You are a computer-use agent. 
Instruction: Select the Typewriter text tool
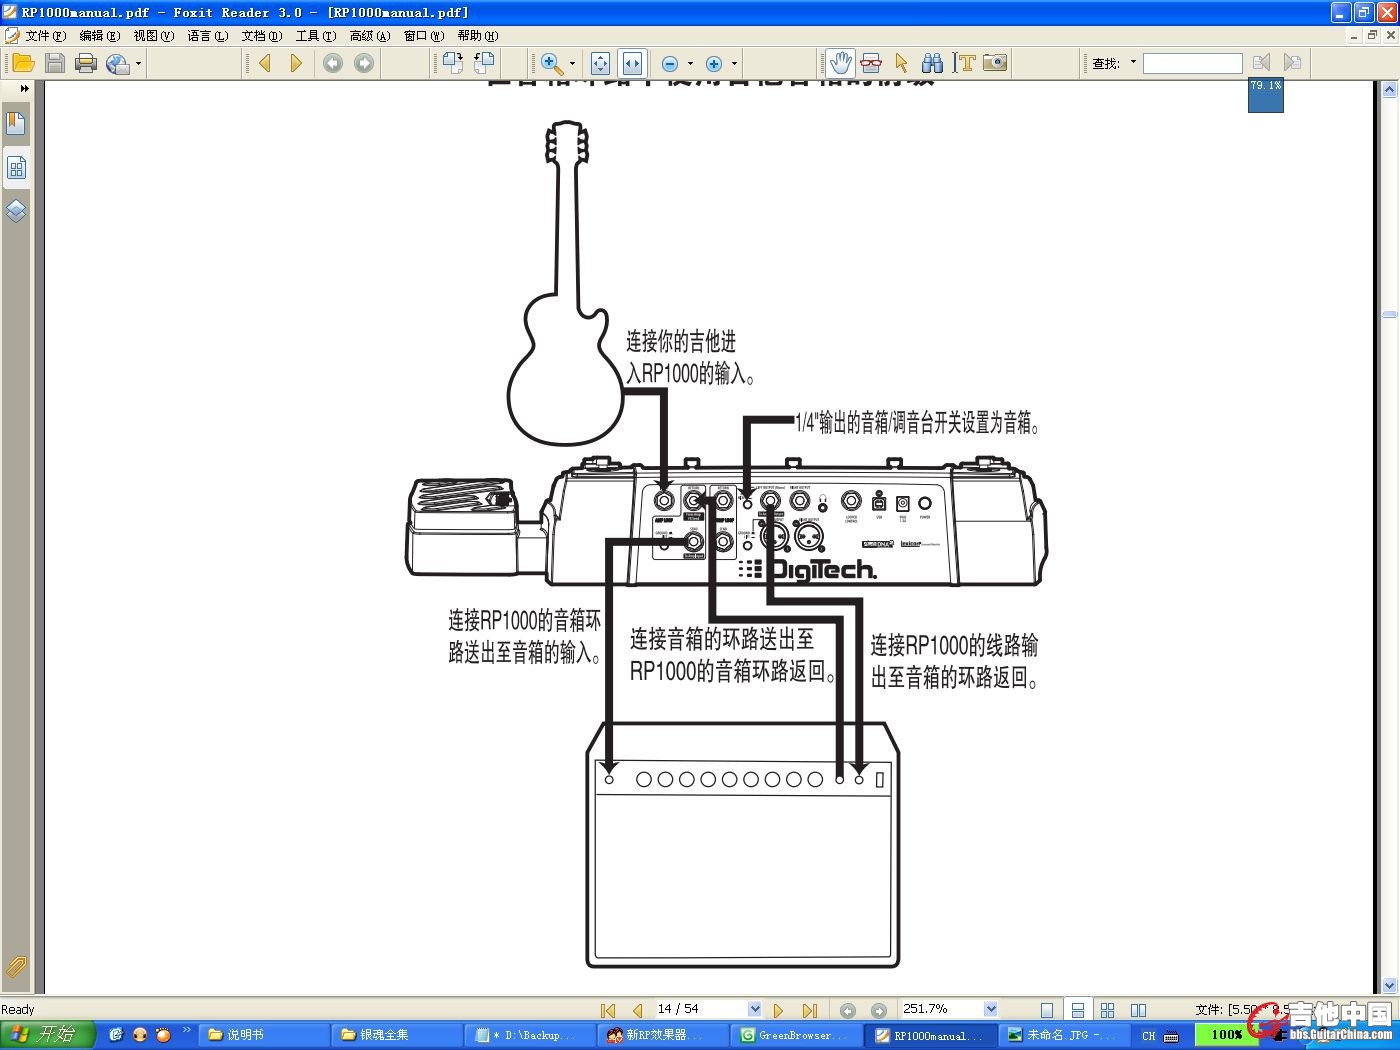[x=964, y=63]
